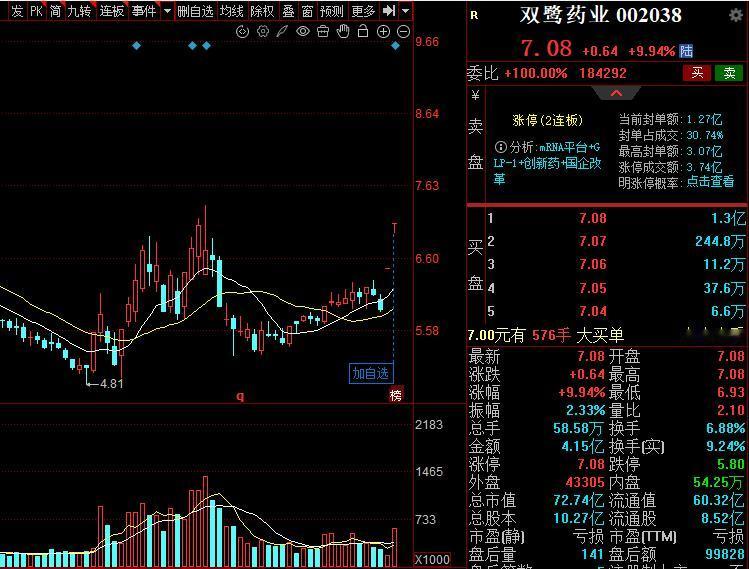749x569 pixels.
Task: Click the red 买 buy button
Action: pyautogui.click(x=697, y=73)
